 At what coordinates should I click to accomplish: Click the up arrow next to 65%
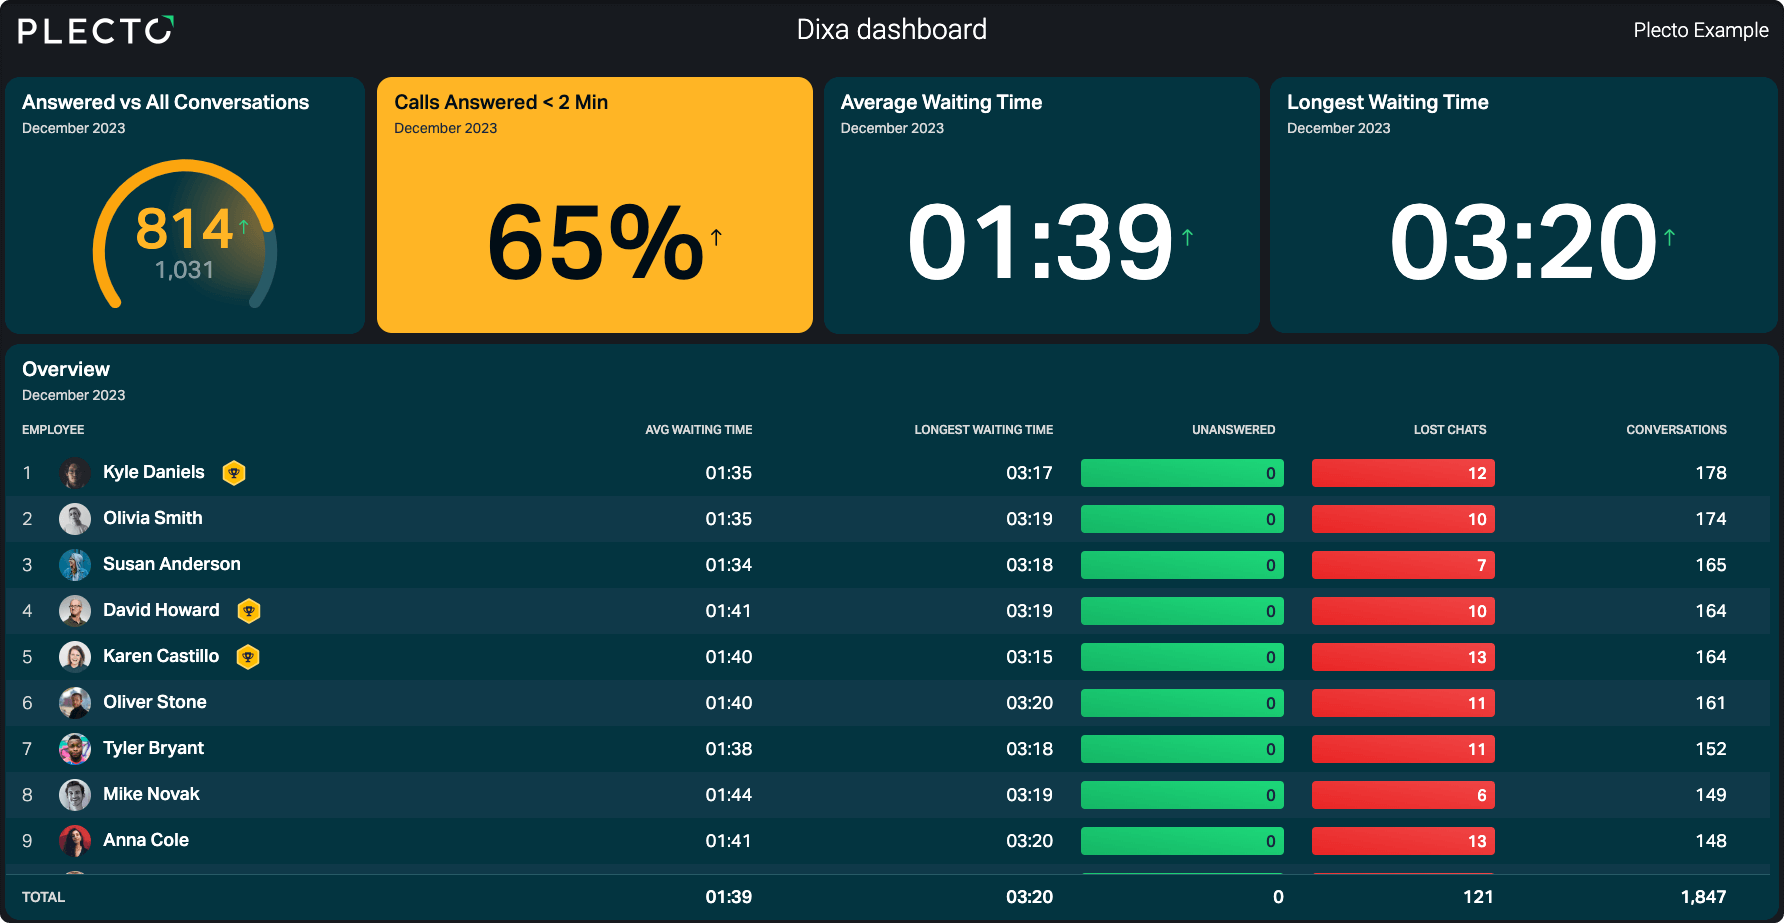coord(716,237)
